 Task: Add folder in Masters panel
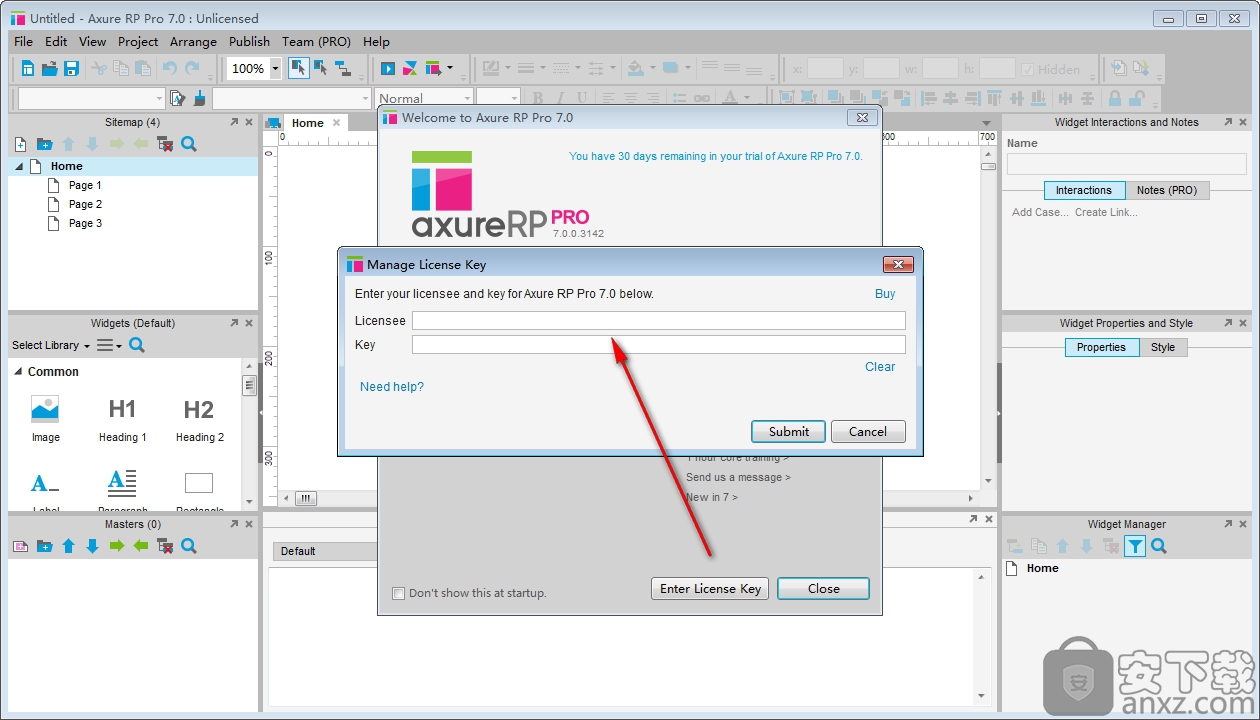tap(44, 546)
